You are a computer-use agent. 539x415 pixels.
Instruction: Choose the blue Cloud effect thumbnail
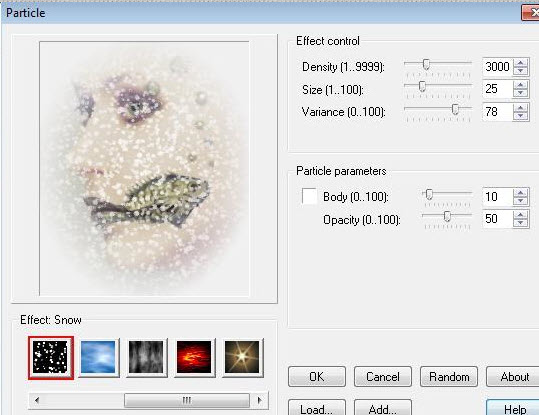coord(99,358)
